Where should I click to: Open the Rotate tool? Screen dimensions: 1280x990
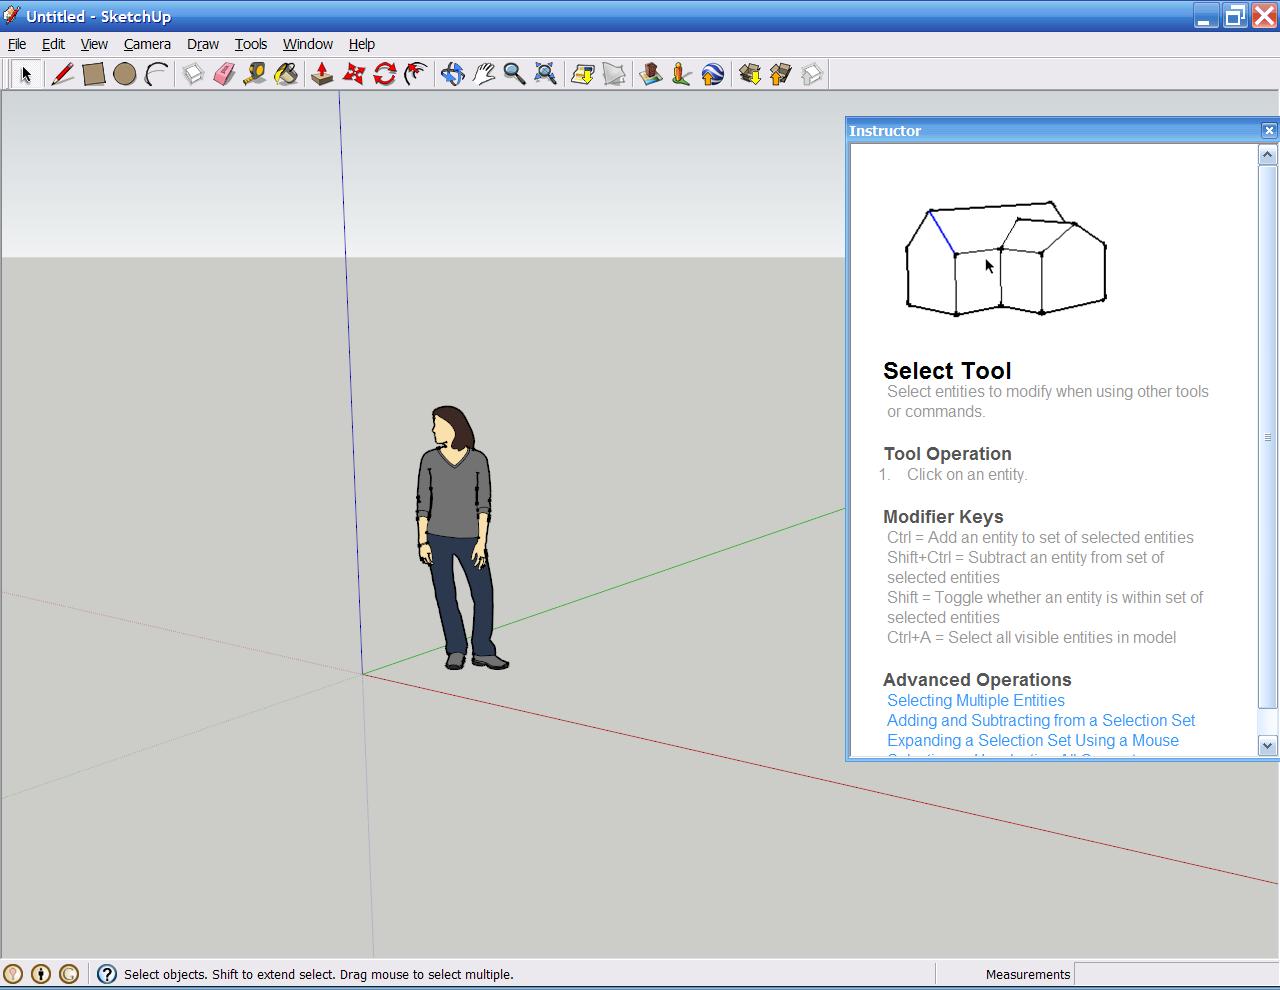coord(385,74)
